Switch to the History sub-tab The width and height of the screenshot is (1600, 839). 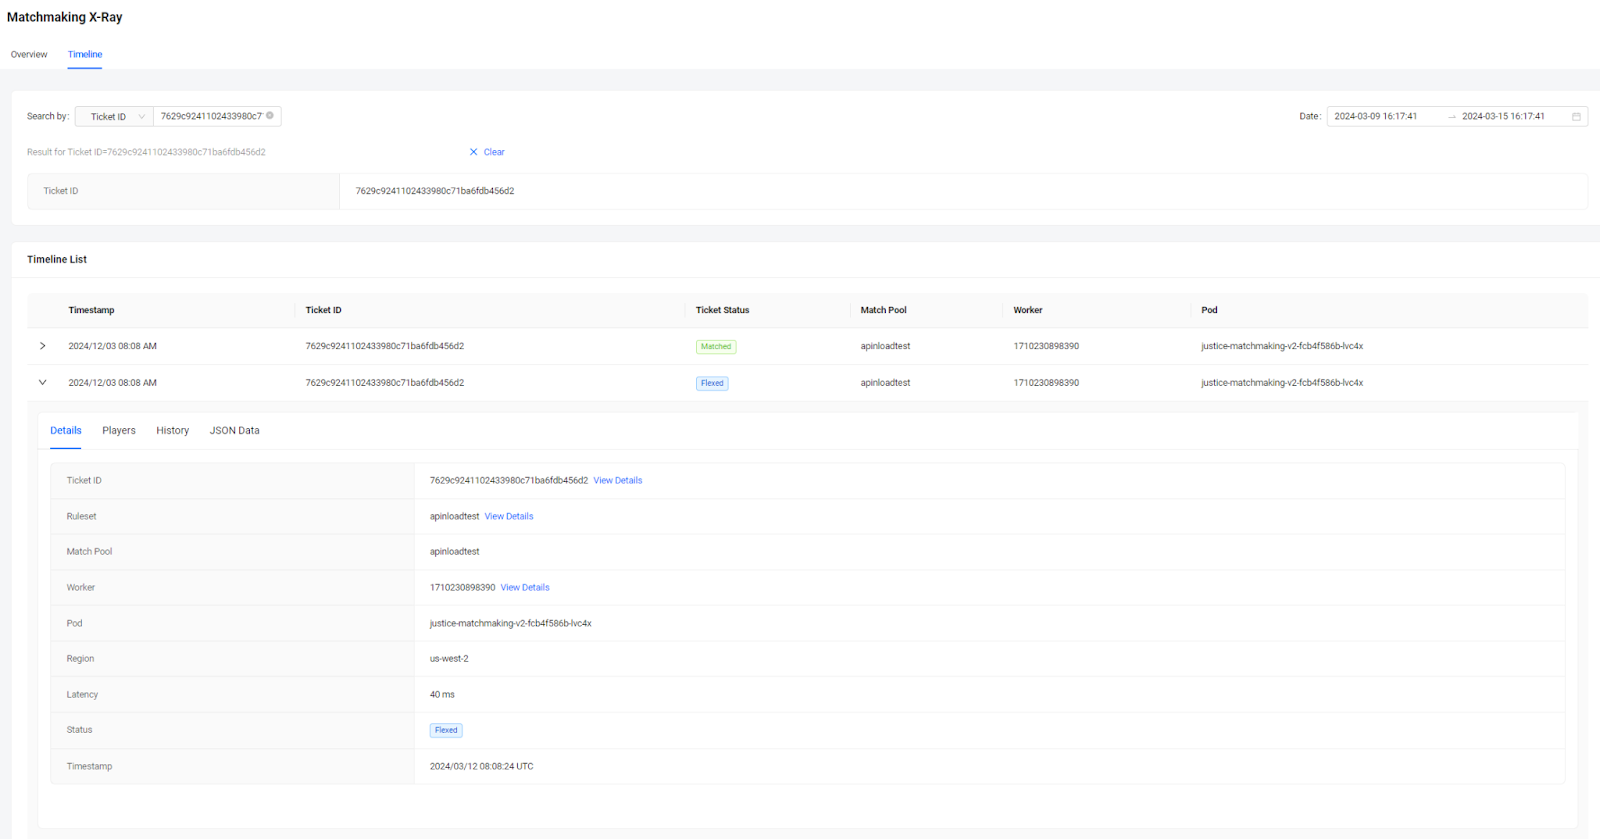(x=172, y=431)
